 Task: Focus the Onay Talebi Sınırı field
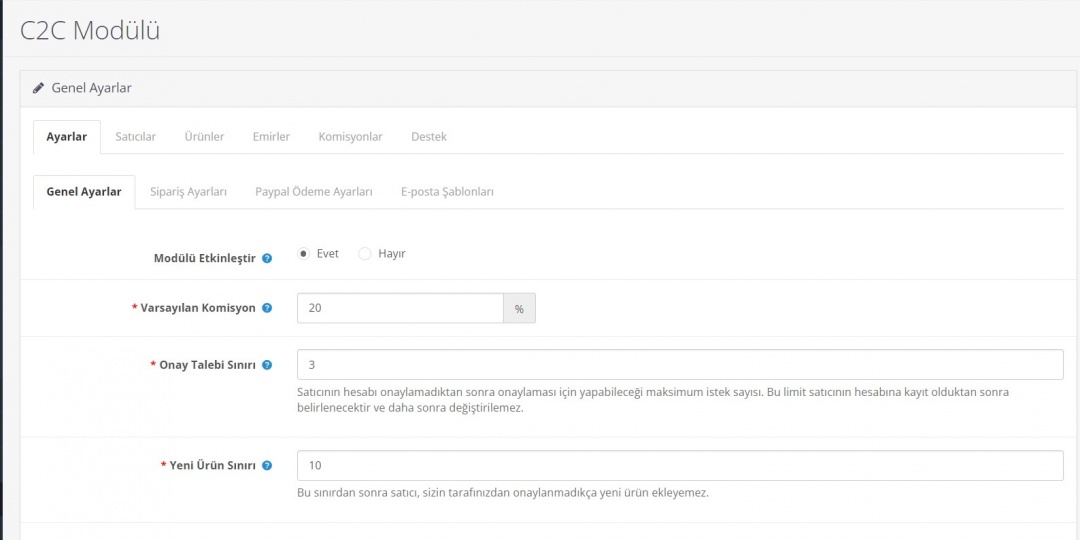pos(679,365)
